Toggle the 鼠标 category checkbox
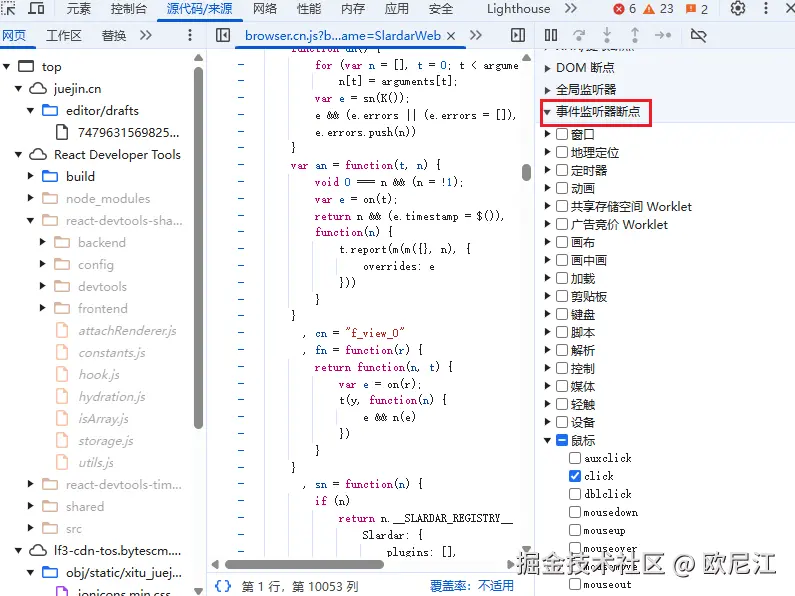795x596 pixels. (562, 440)
